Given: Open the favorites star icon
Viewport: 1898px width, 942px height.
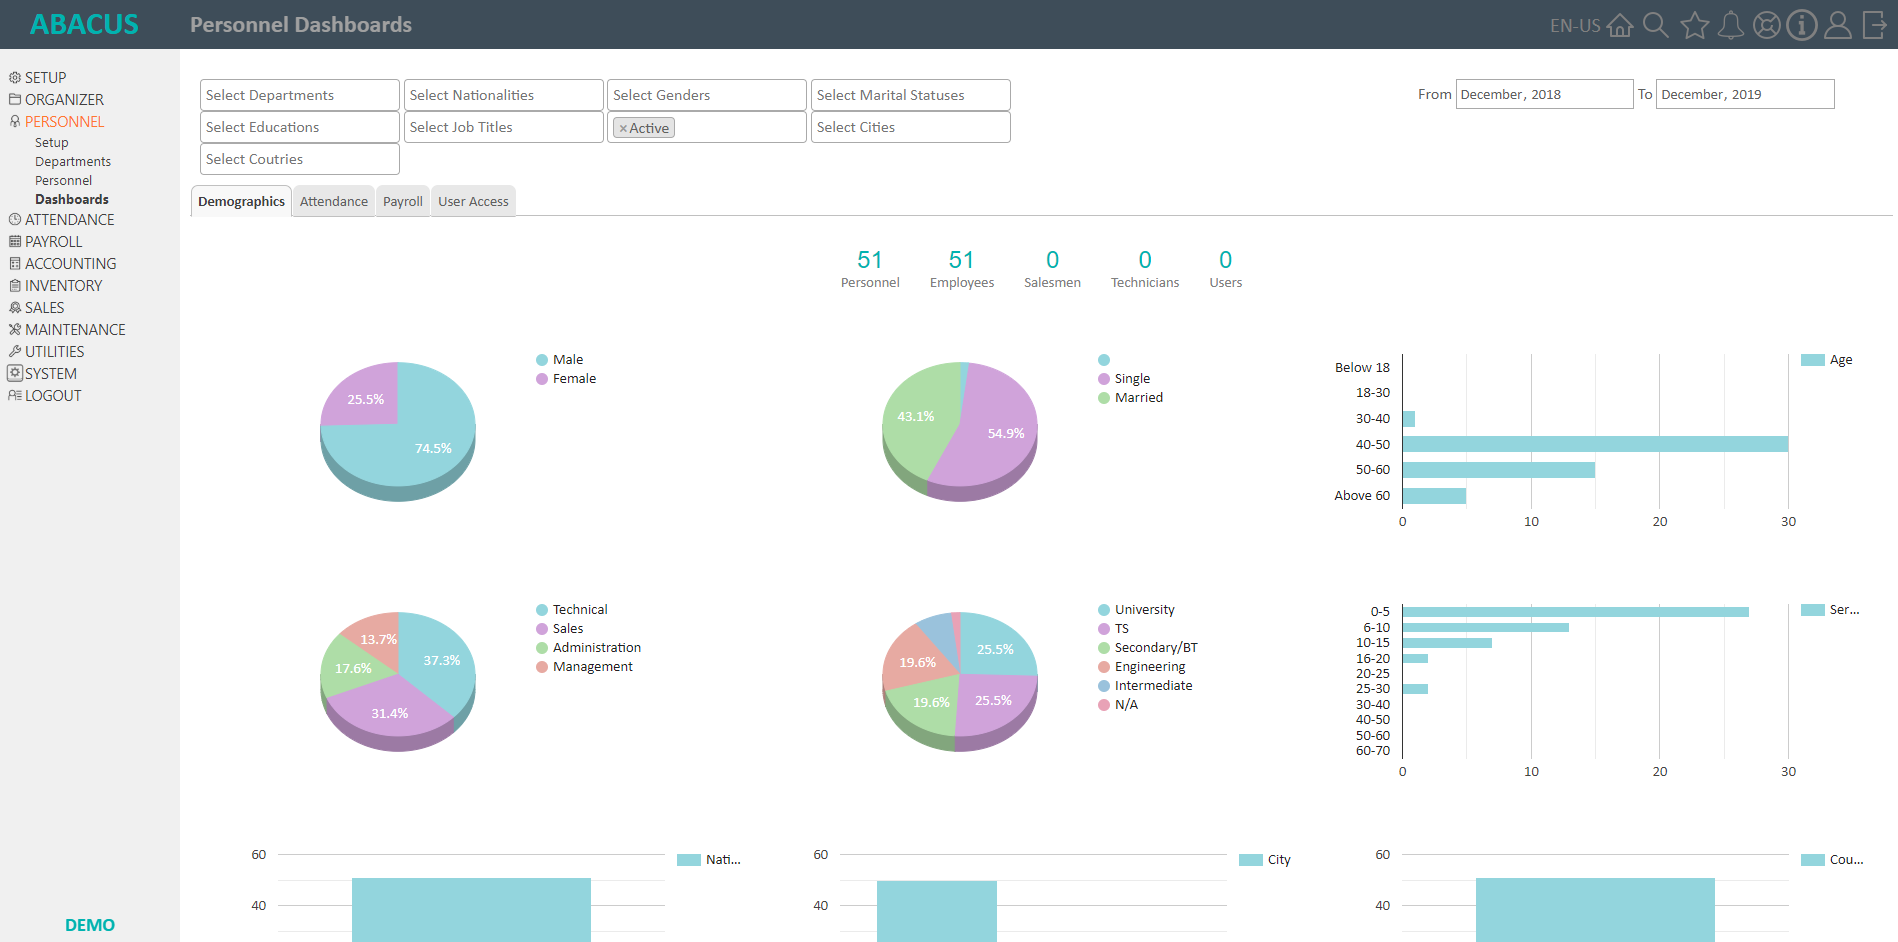Looking at the screenshot, I should [1694, 25].
